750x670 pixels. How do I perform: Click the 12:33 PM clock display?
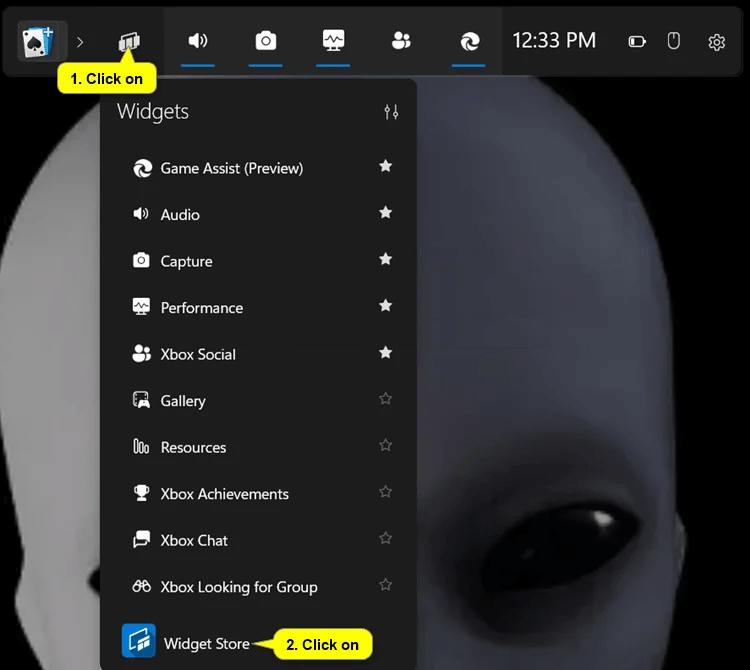[554, 41]
